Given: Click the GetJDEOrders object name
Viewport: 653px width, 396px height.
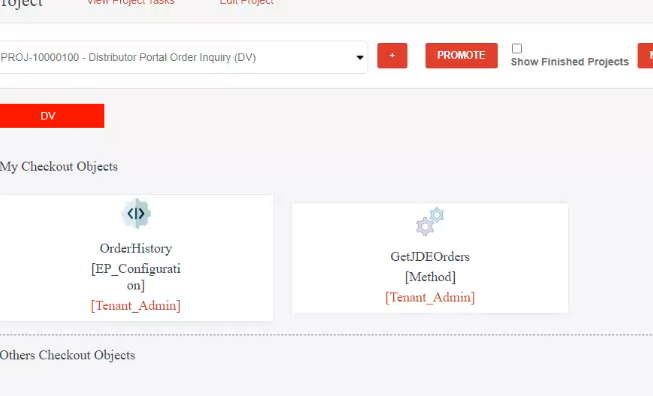Looking at the screenshot, I should click(430, 257).
